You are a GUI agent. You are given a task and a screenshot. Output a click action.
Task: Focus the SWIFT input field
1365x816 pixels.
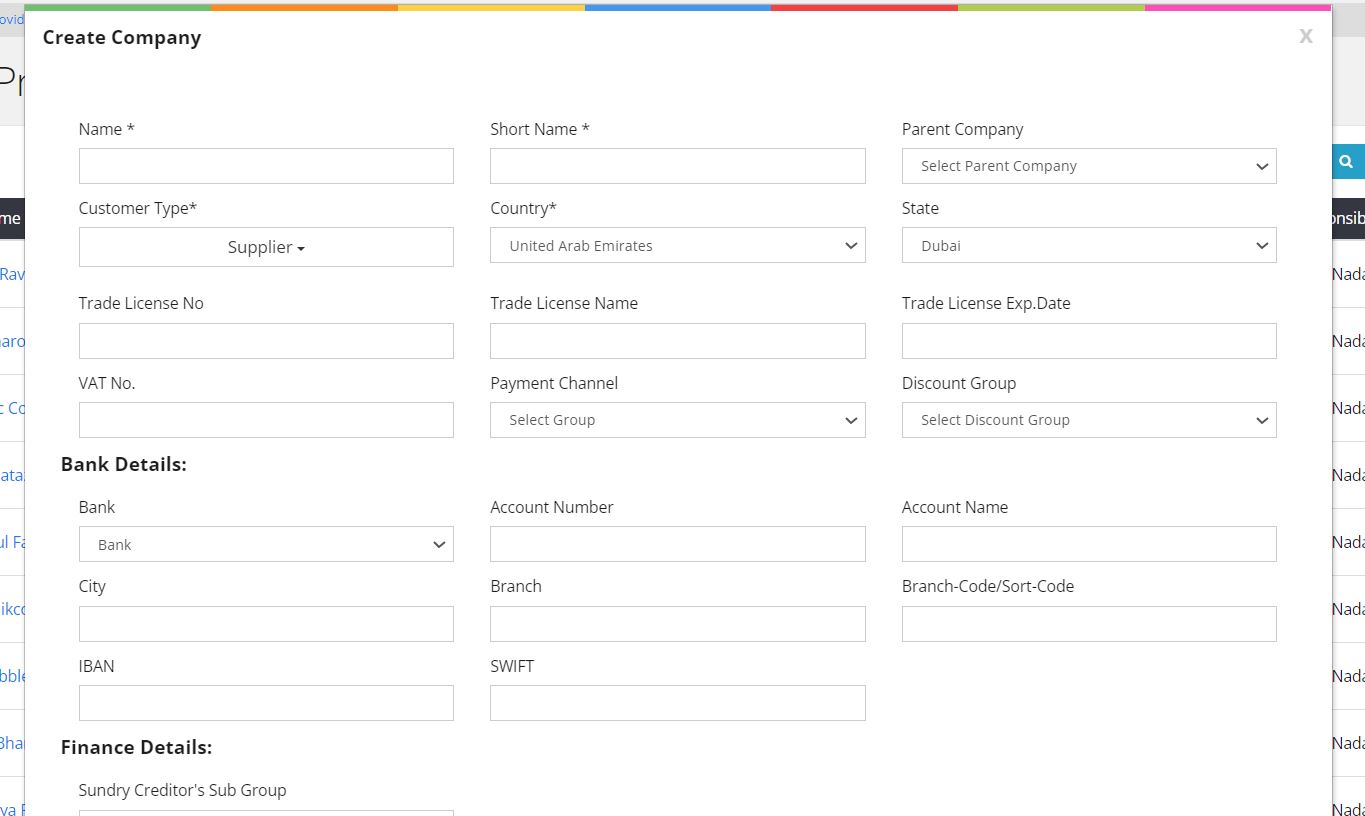tap(677, 703)
